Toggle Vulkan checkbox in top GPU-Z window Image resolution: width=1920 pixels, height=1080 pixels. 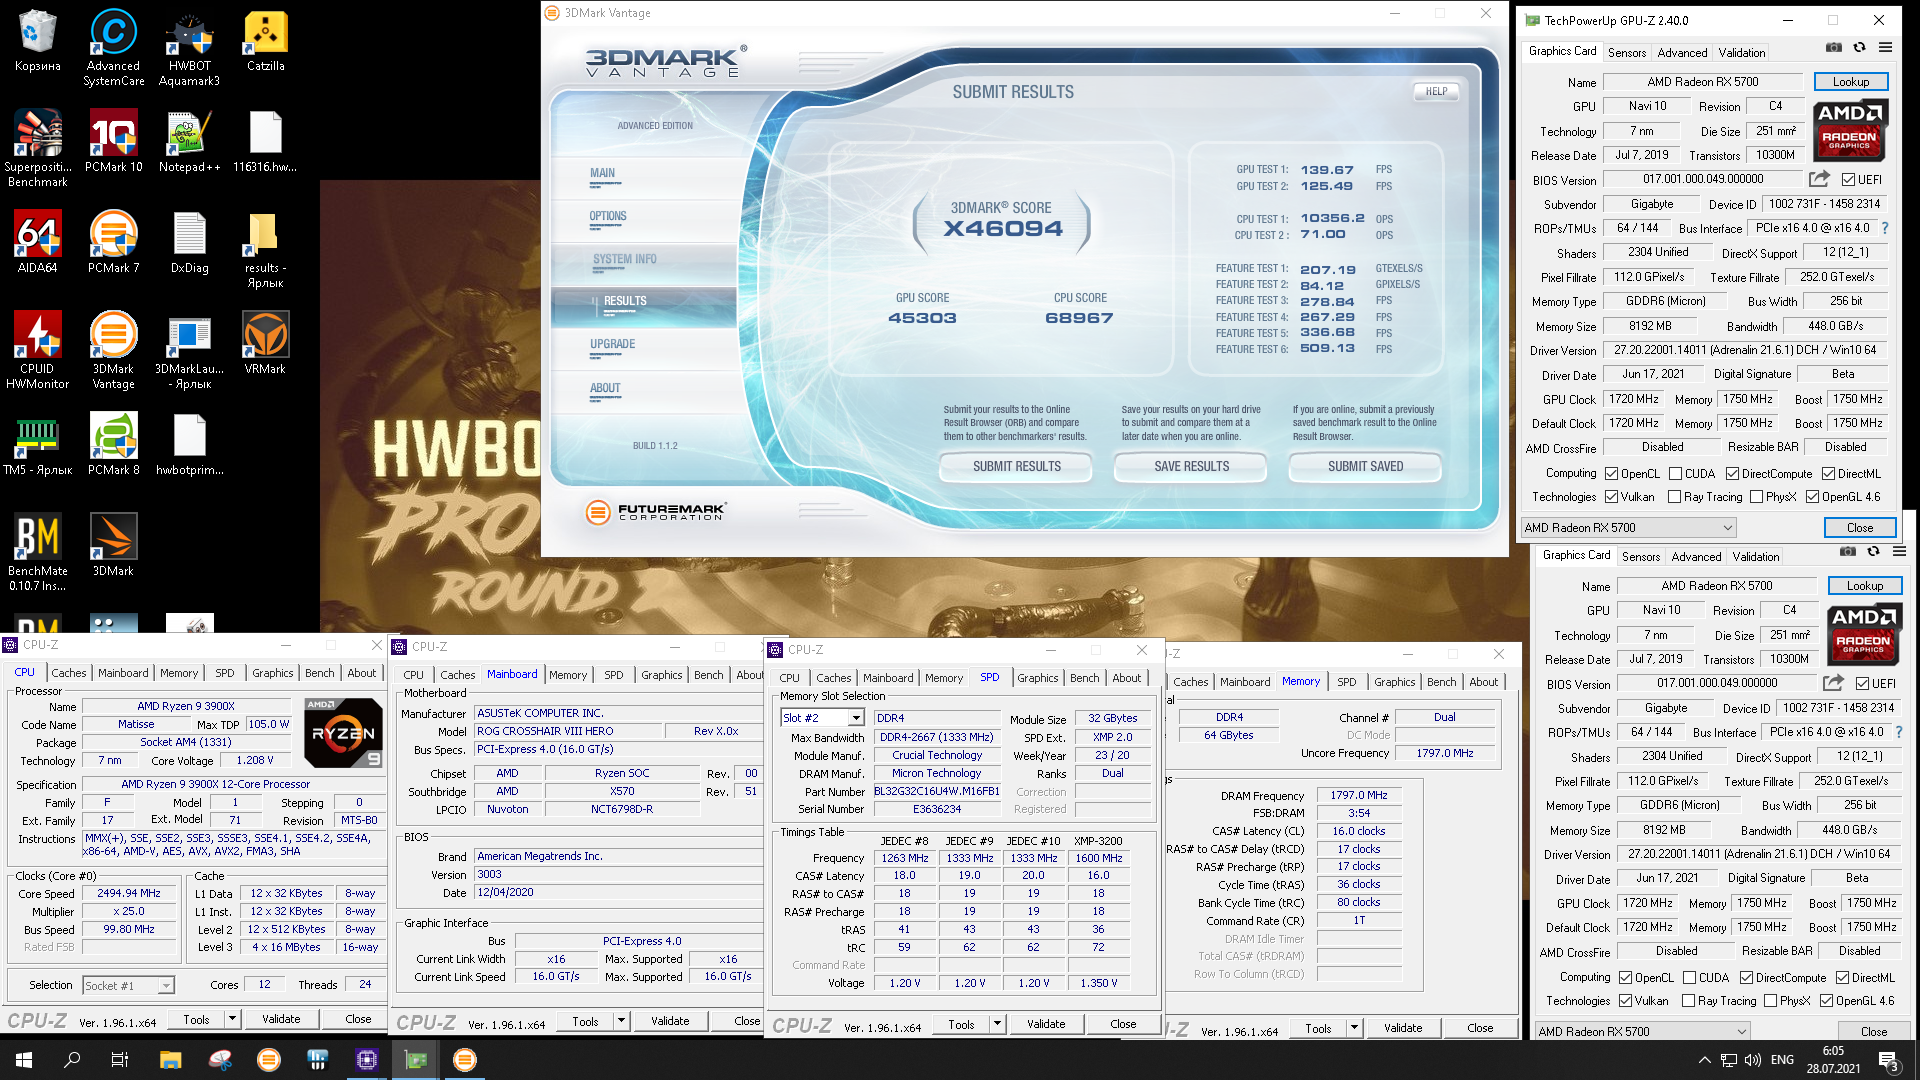pos(1611,497)
